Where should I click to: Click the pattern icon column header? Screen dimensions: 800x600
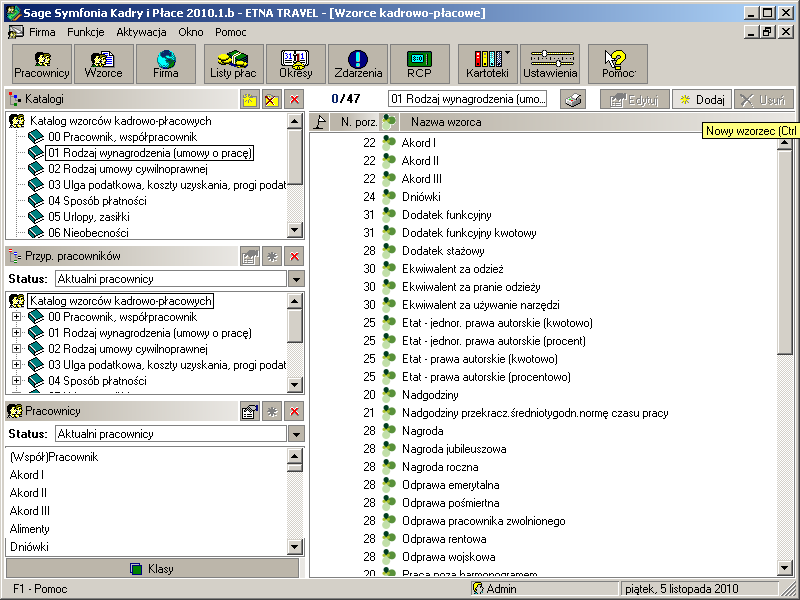click(389, 122)
